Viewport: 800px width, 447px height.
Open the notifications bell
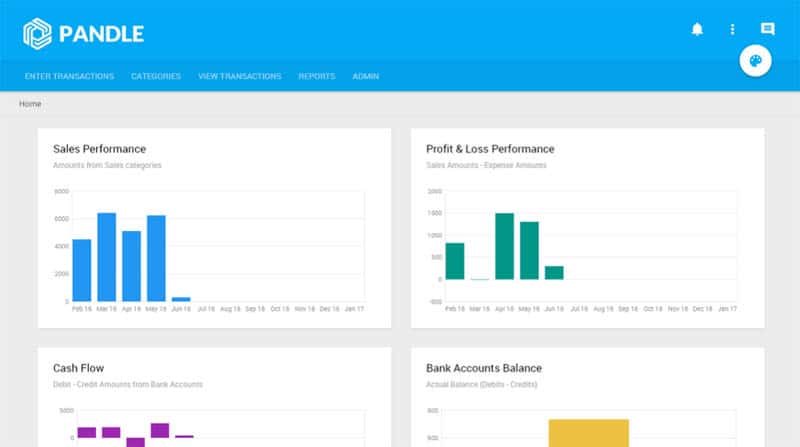[697, 30]
